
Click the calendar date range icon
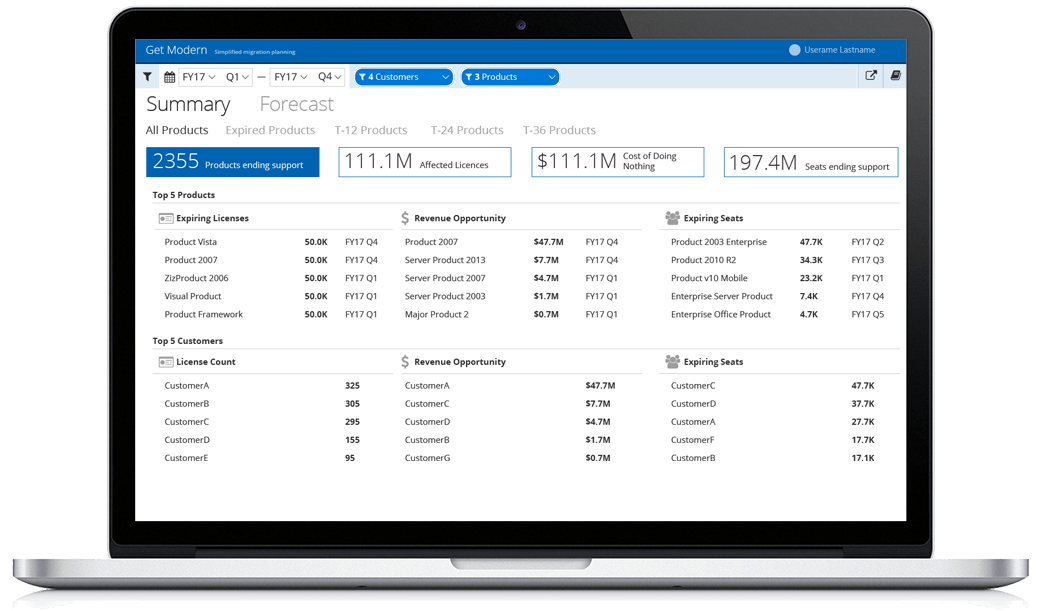tap(169, 77)
